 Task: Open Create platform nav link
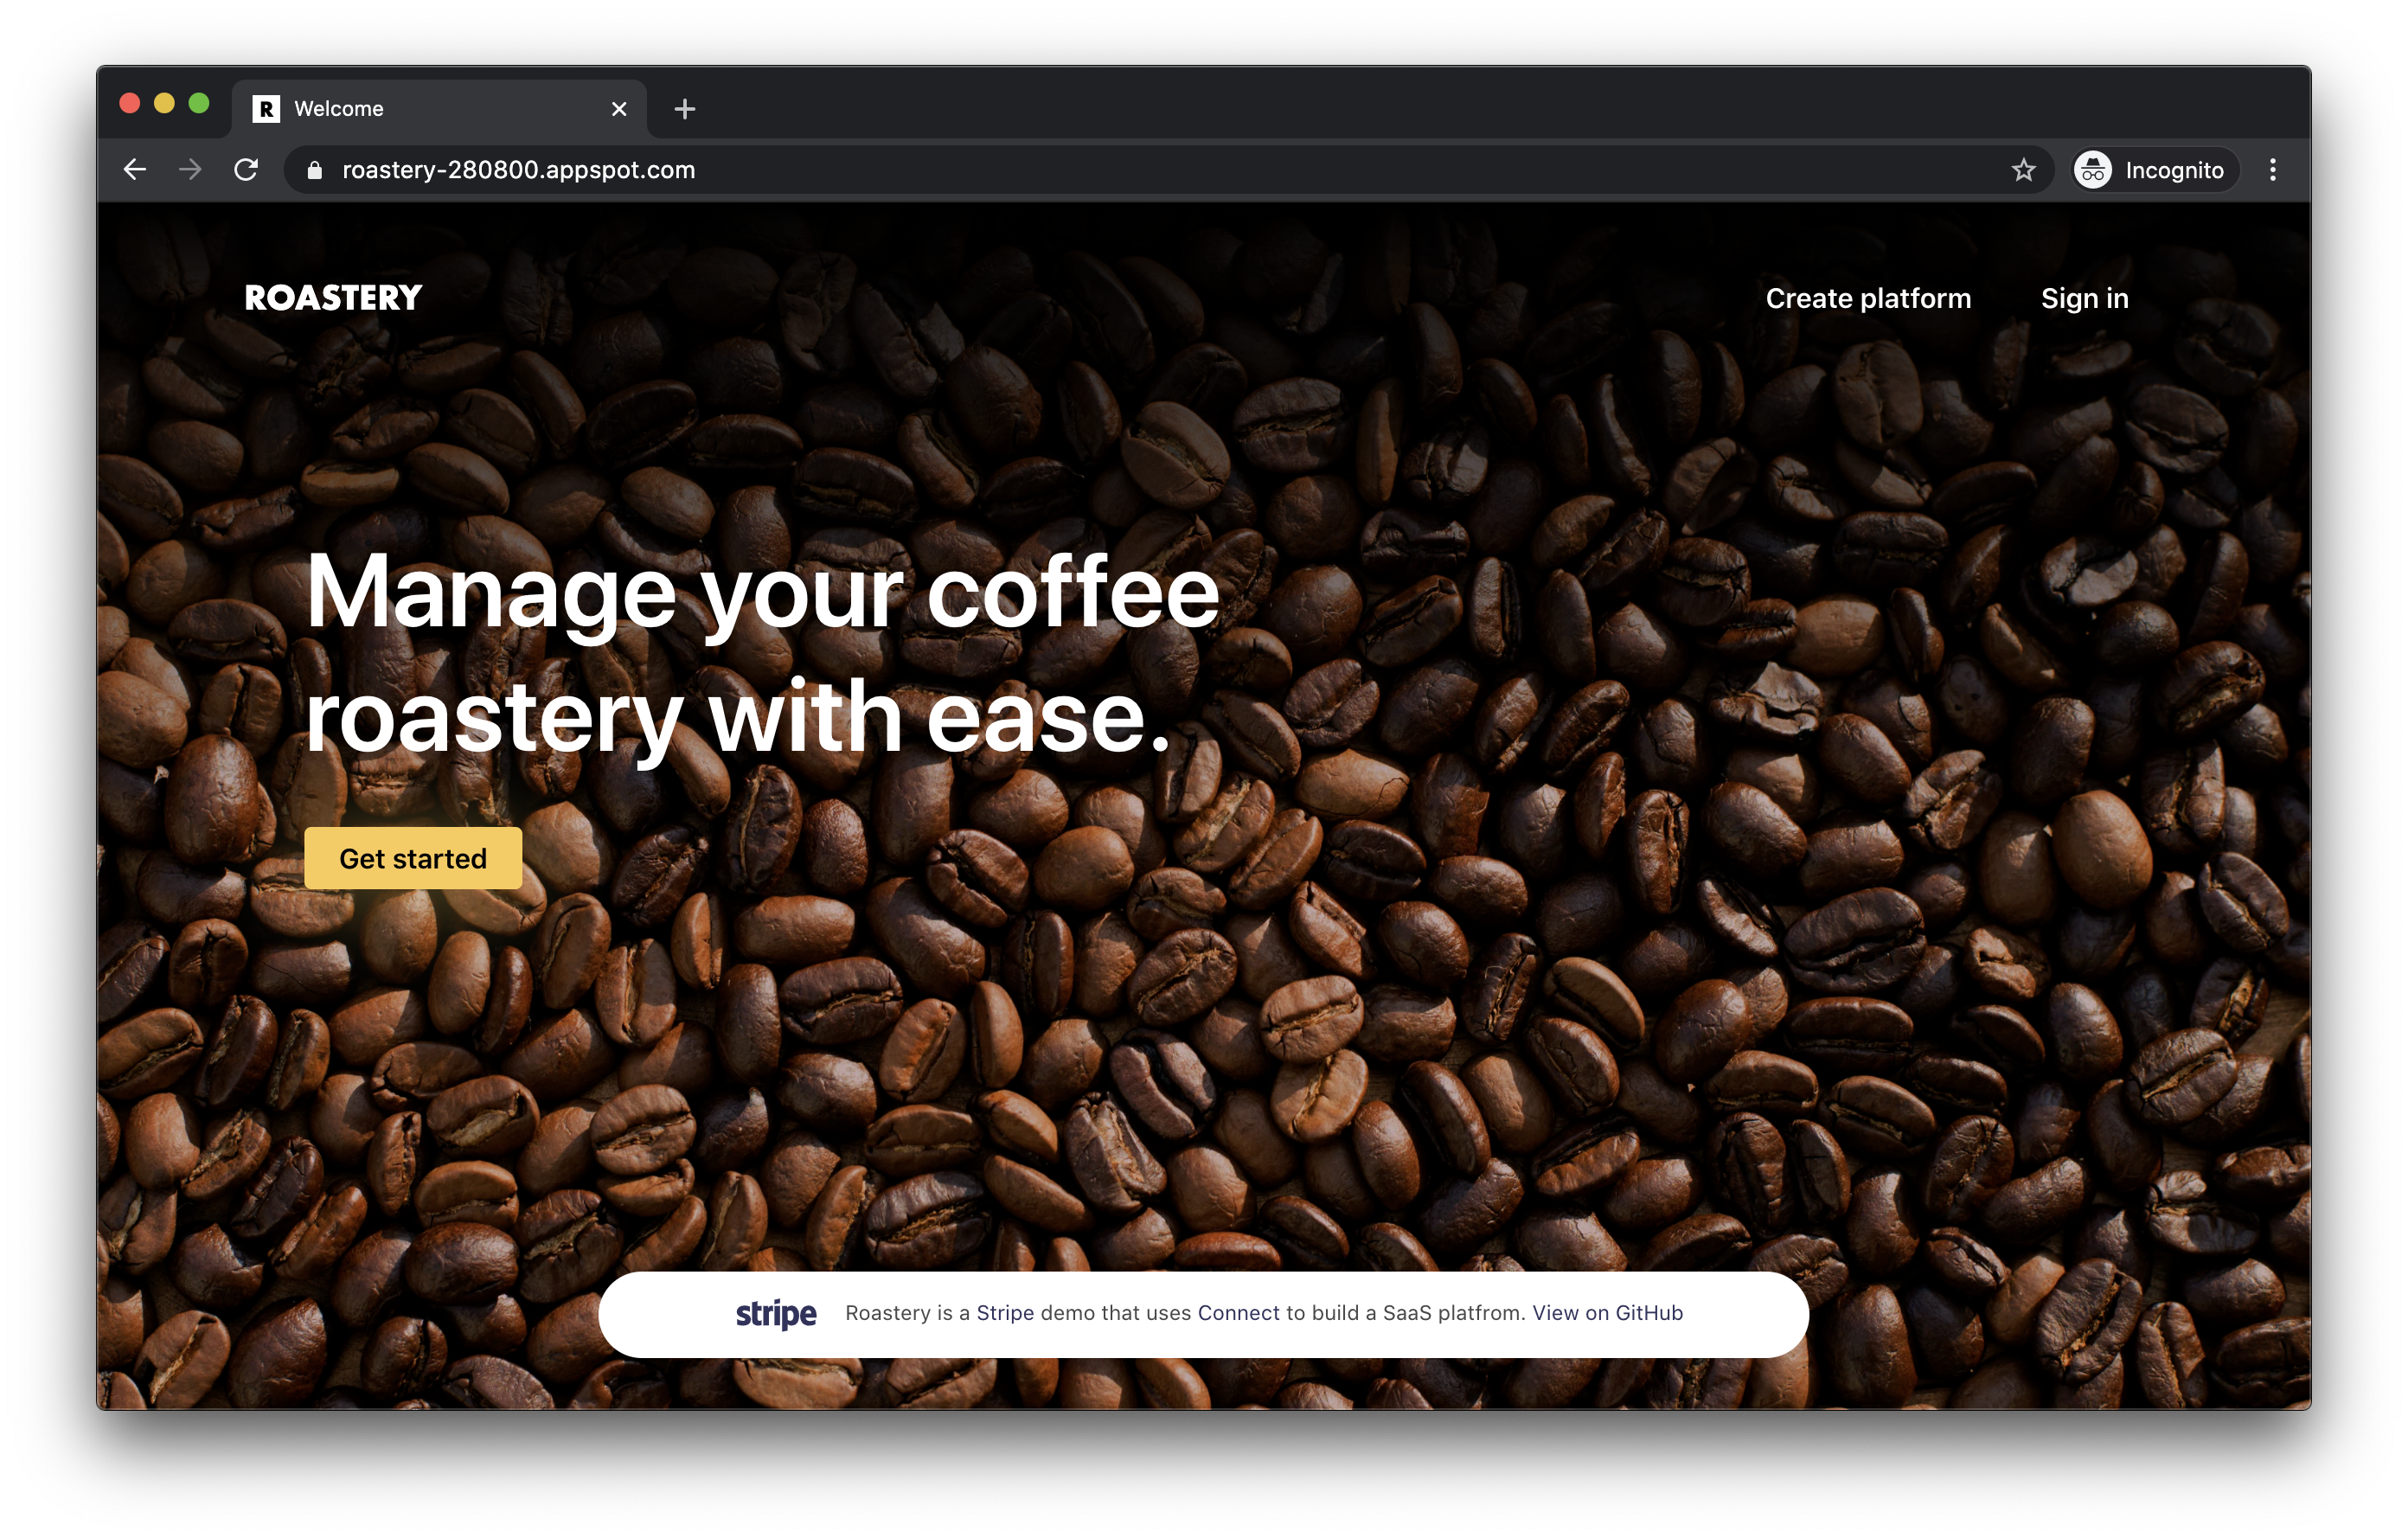(1867, 298)
